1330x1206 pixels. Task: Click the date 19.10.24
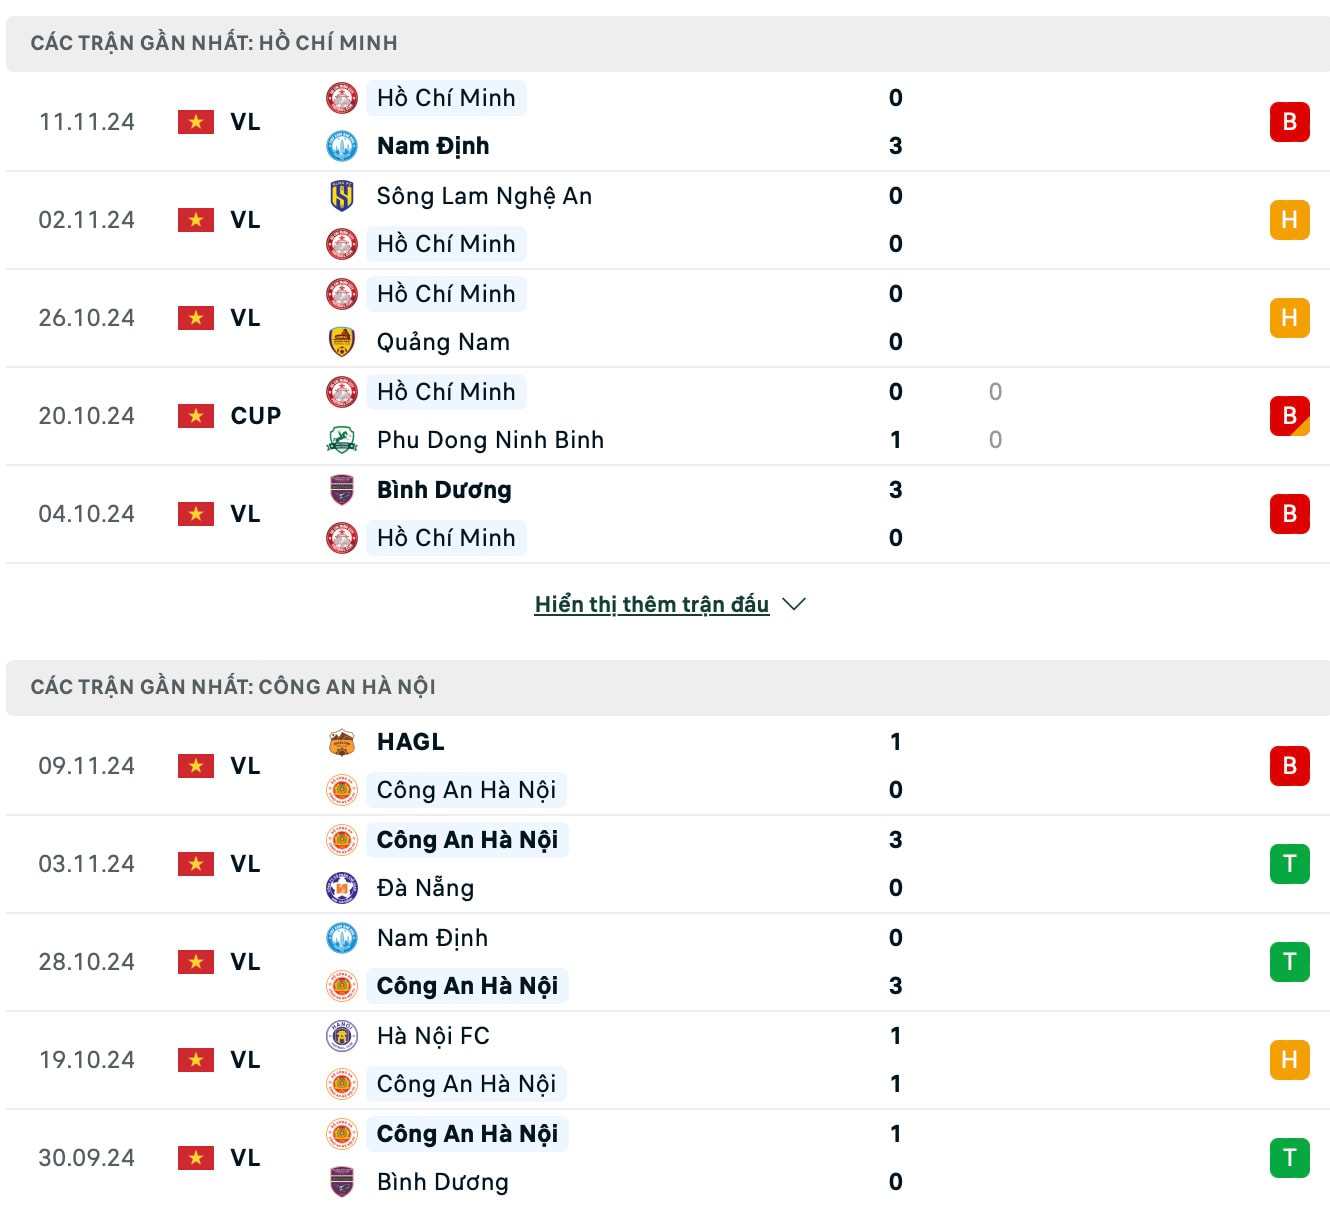click(87, 1060)
